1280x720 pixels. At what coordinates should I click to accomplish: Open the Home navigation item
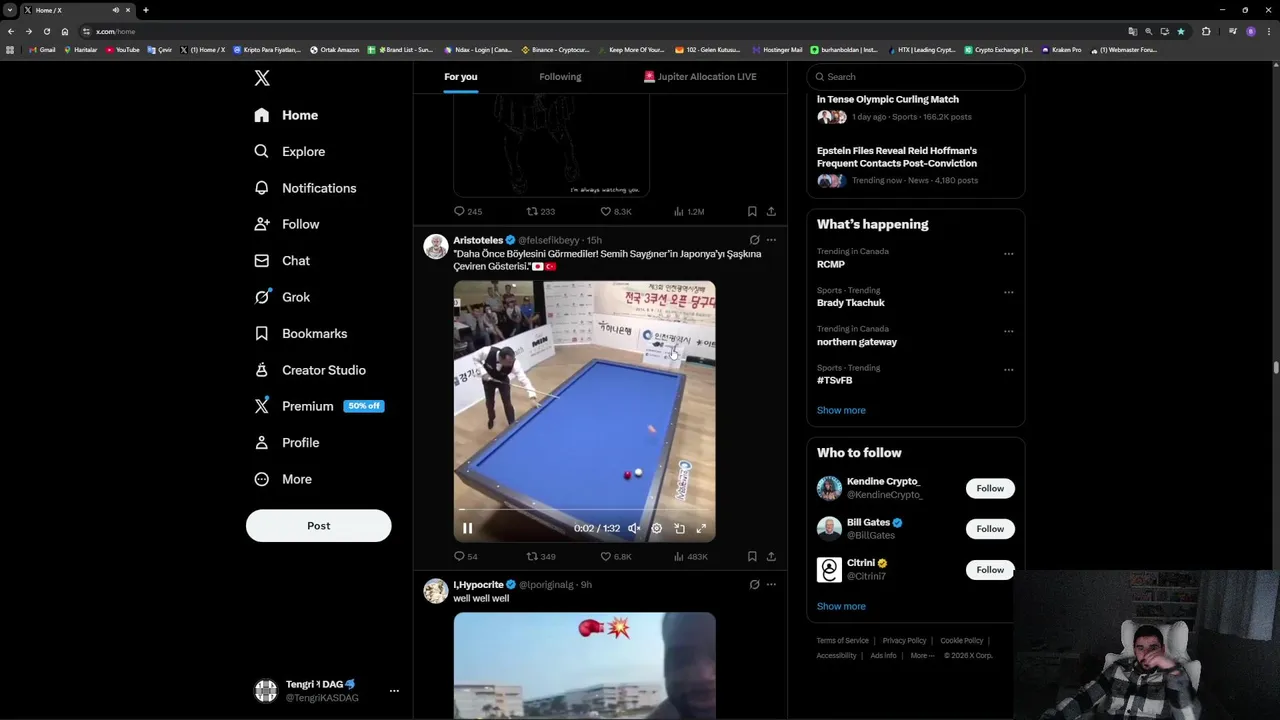[x=286, y=115]
